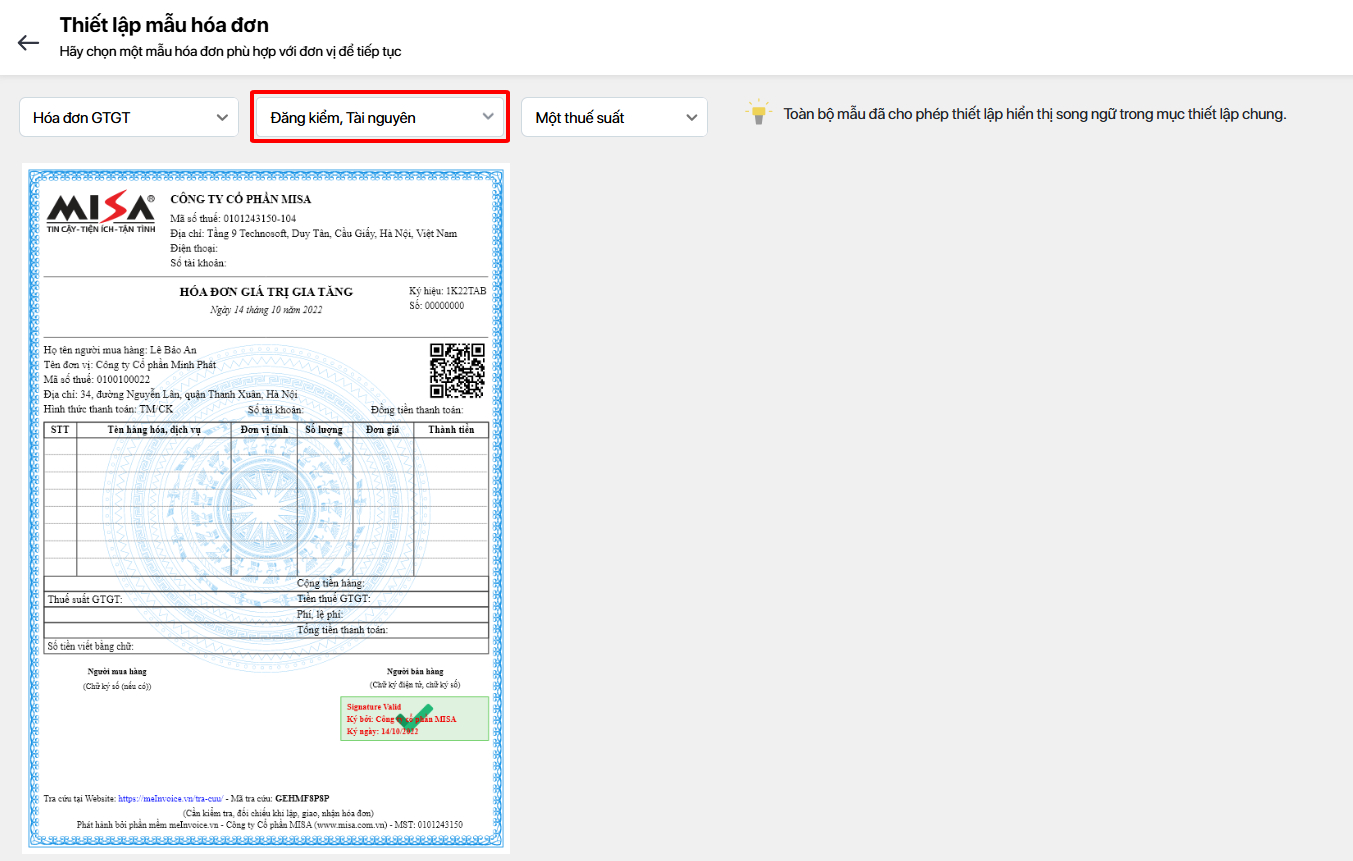The width and height of the screenshot is (1353, 861).
Task: Click the Signature Valid box
Action: (x=414, y=719)
